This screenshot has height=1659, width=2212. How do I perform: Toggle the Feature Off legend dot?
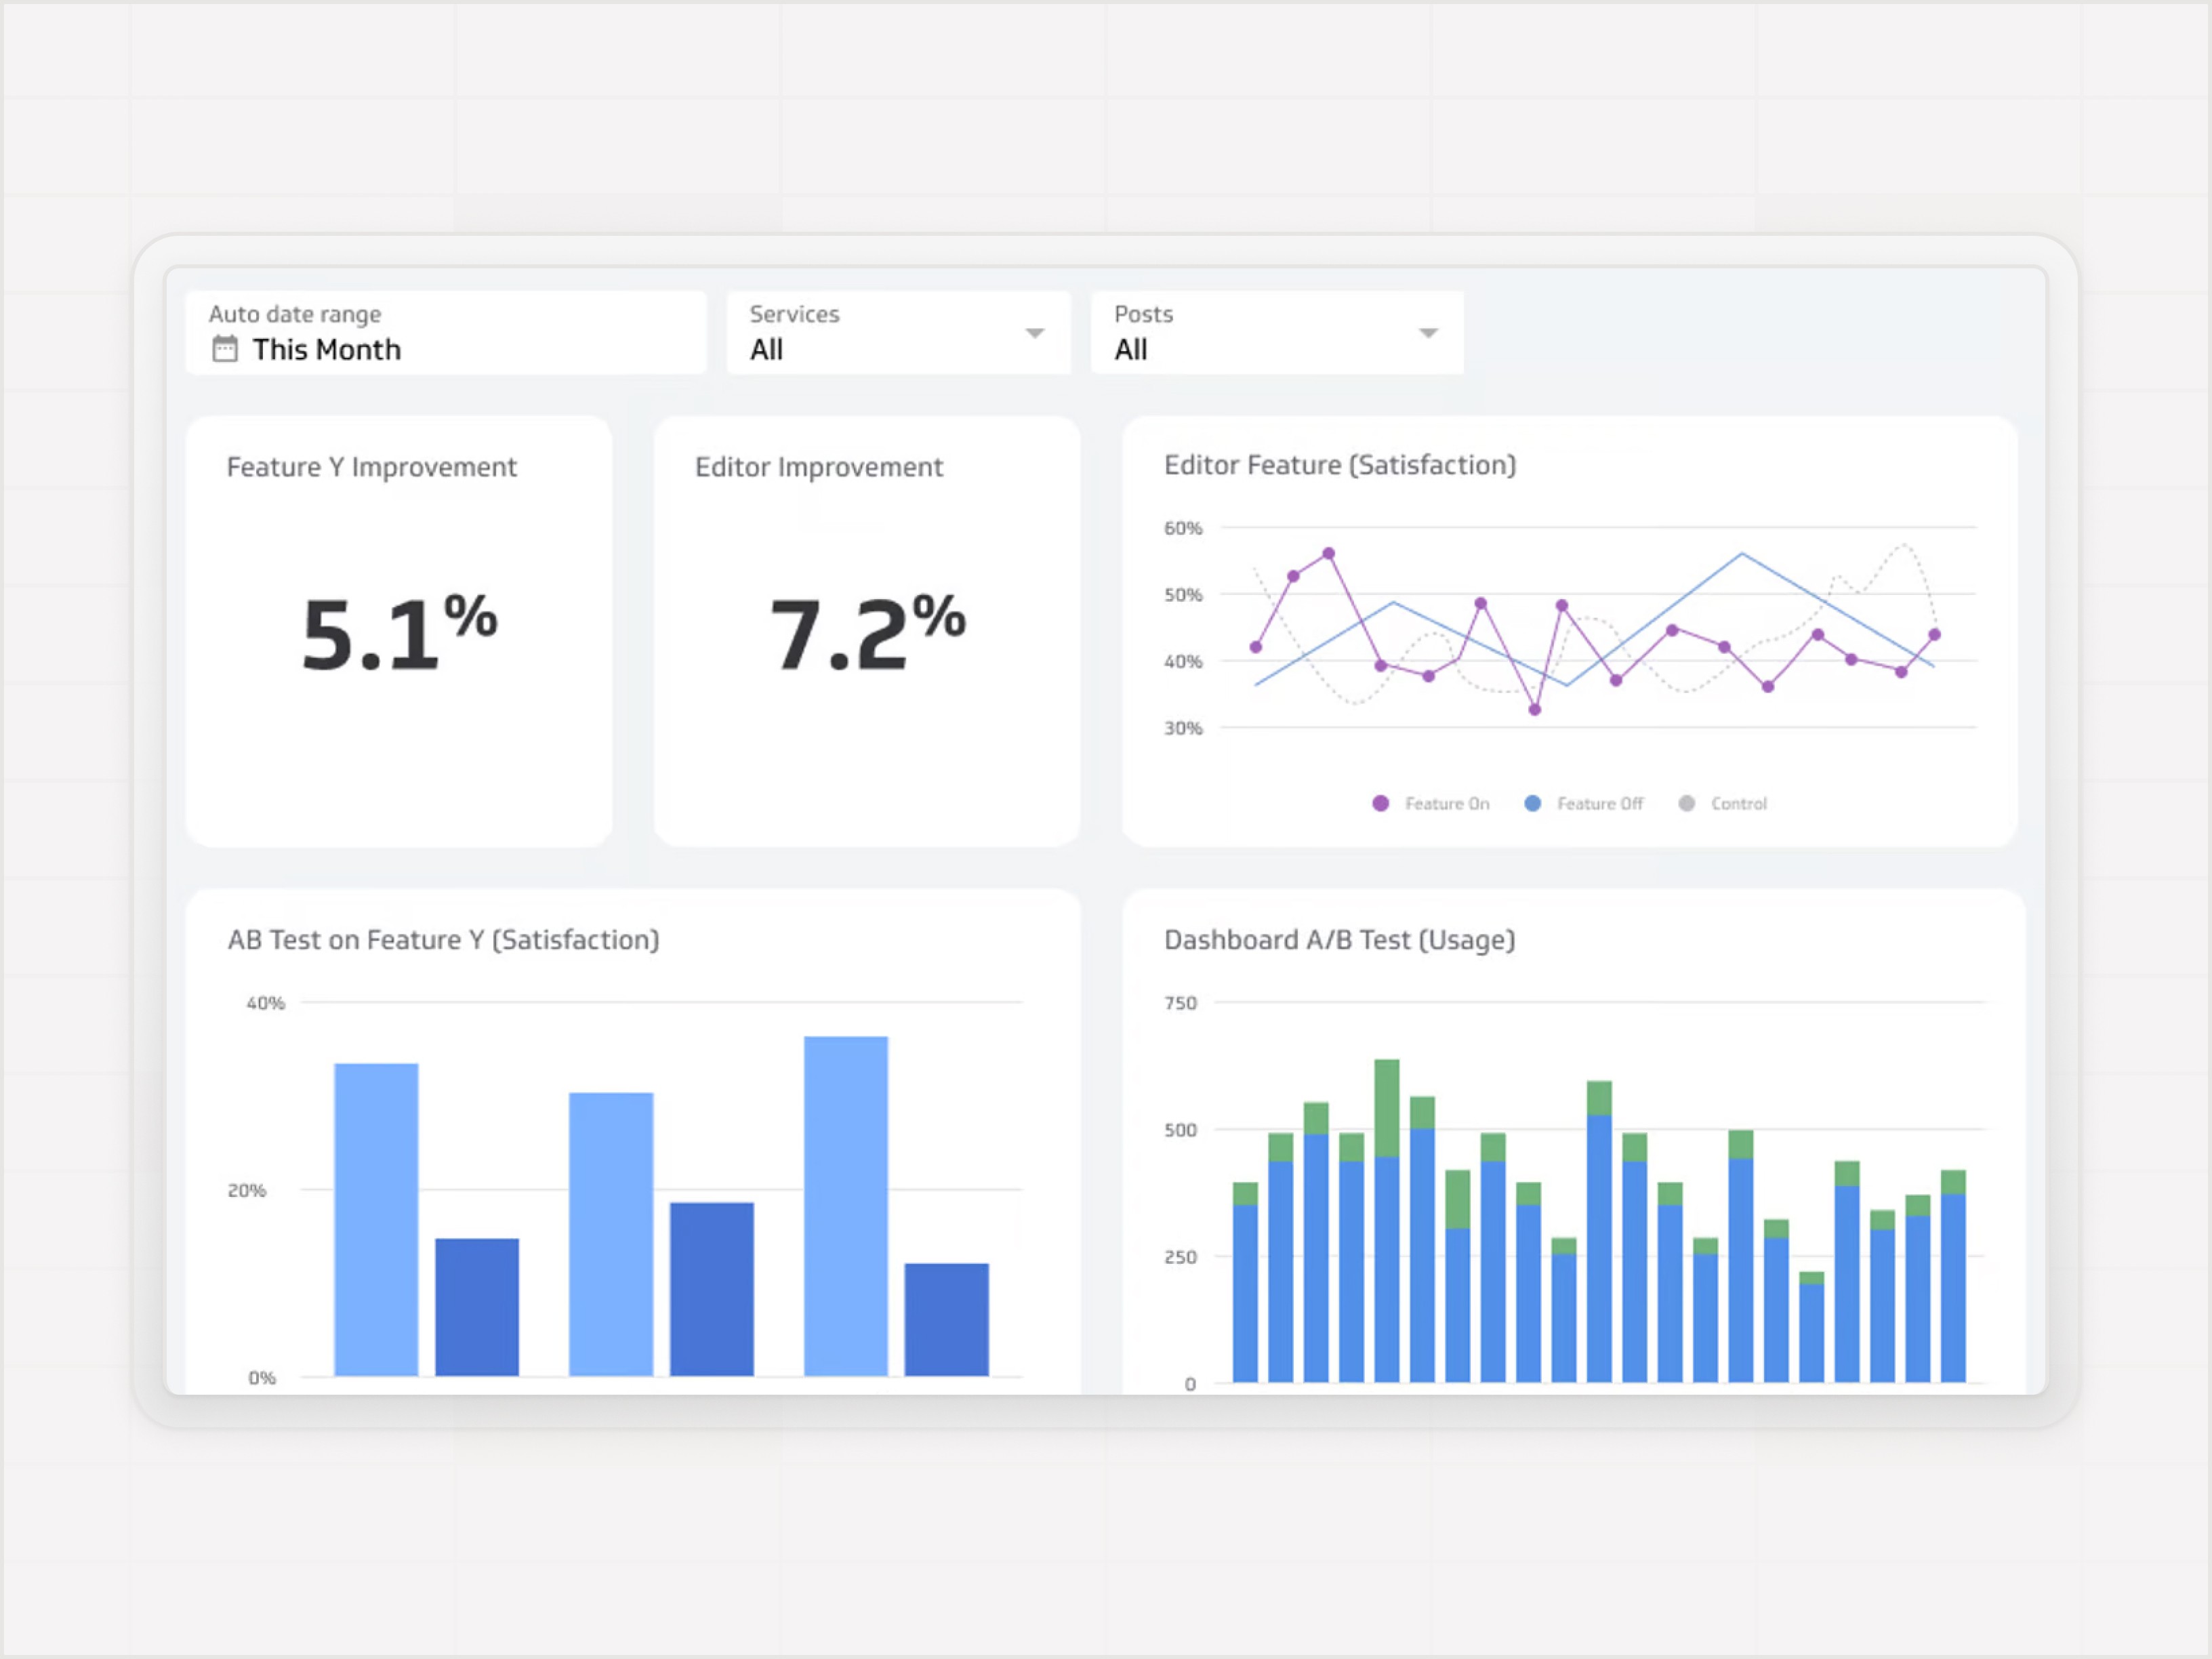[x=1532, y=803]
